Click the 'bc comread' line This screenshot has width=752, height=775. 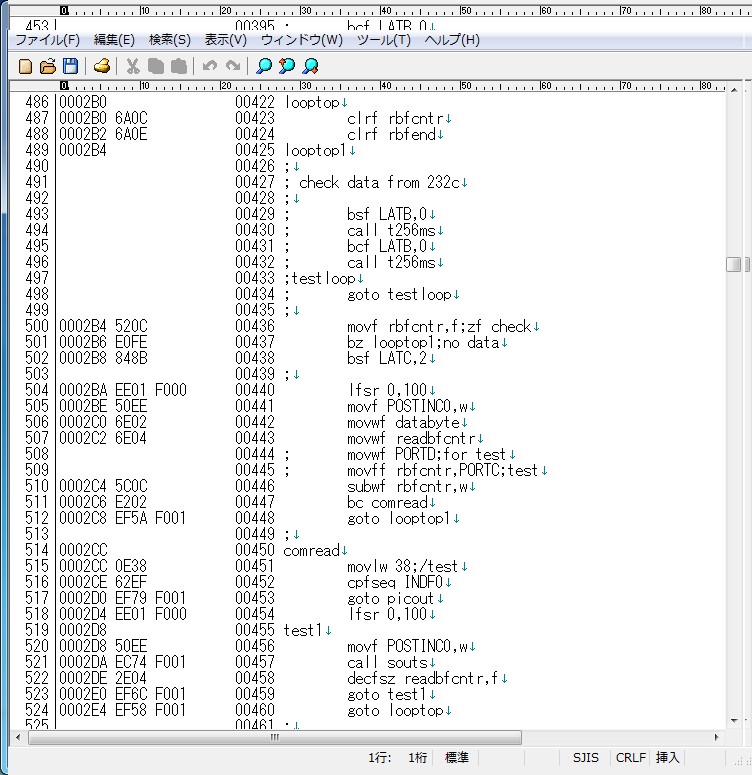click(387, 502)
